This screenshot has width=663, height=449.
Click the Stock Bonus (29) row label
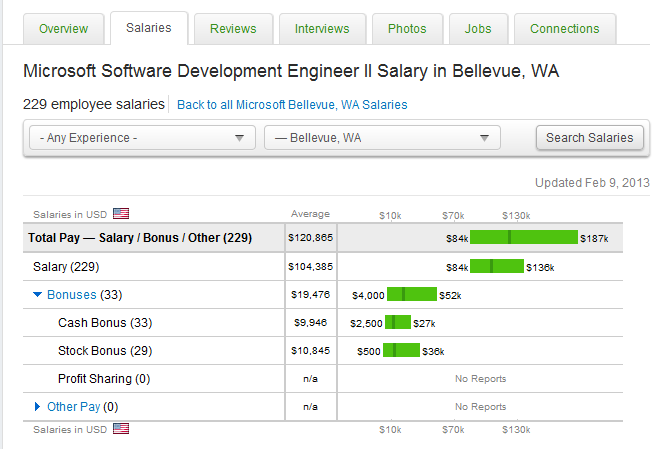click(x=105, y=350)
